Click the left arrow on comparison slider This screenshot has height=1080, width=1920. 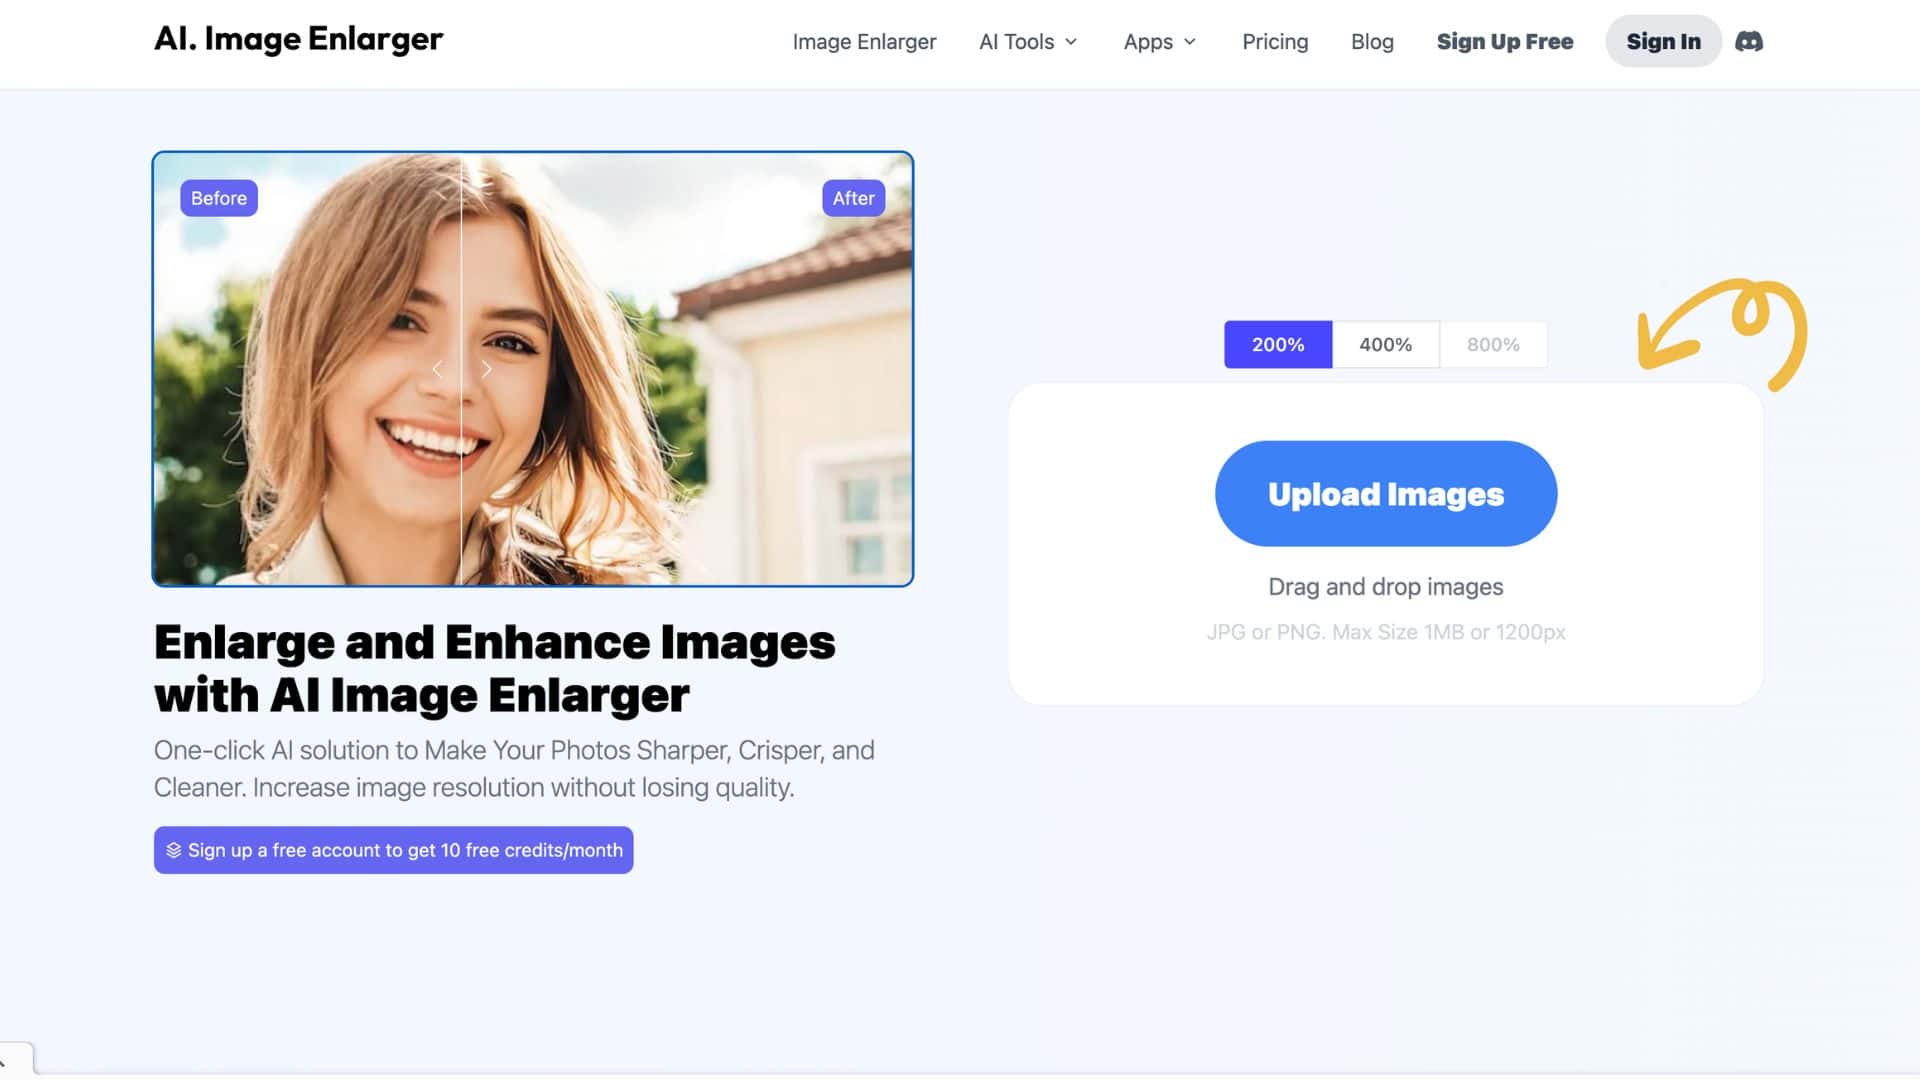(x=437, y=369)
